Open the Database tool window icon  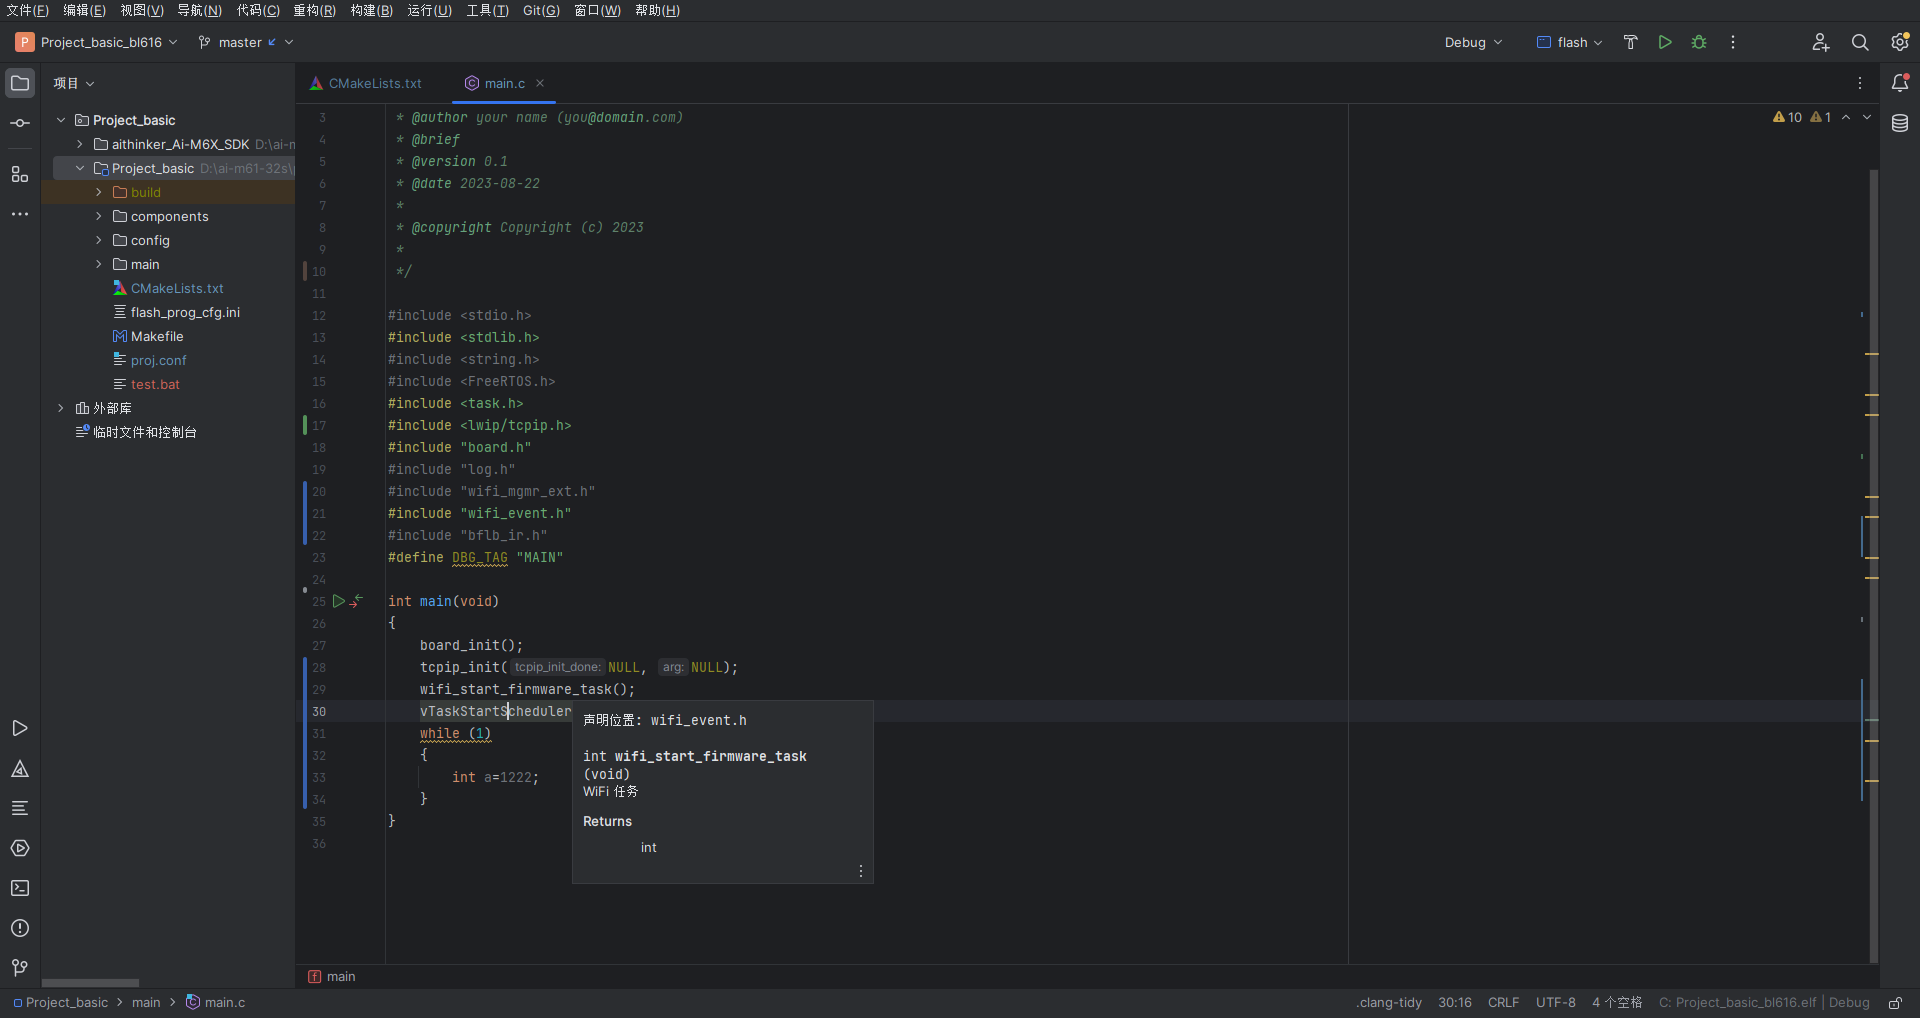pos(1900,123)
